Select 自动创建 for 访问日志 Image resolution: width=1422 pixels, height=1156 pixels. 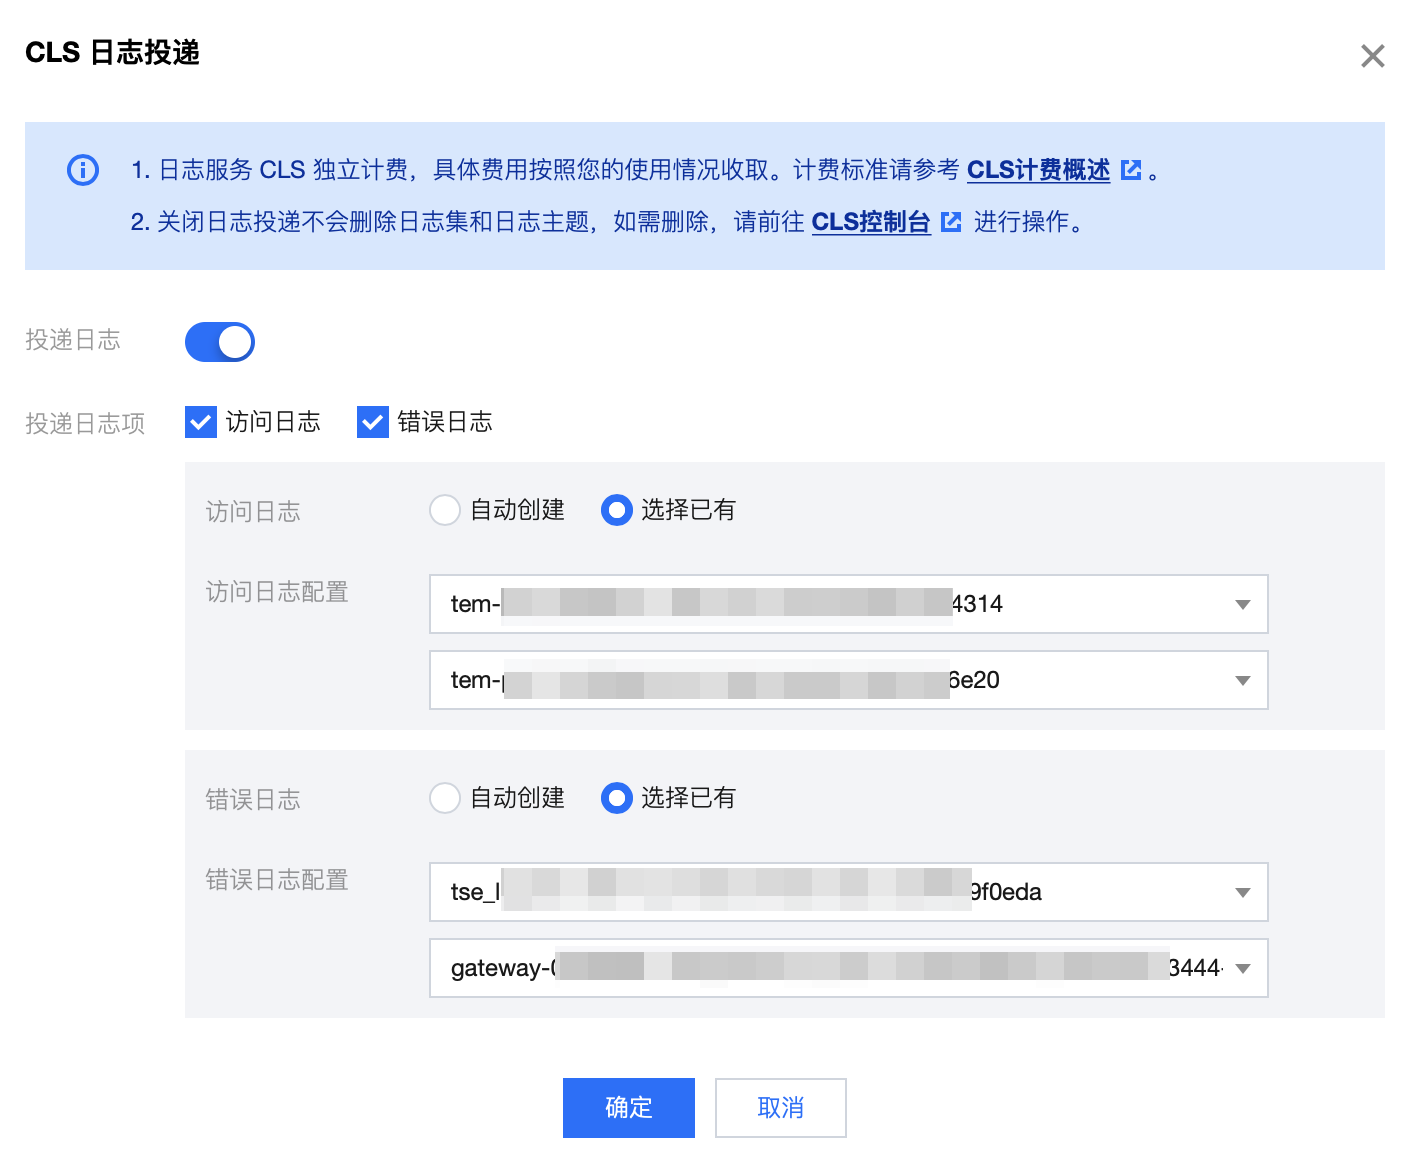click(445, 510)
